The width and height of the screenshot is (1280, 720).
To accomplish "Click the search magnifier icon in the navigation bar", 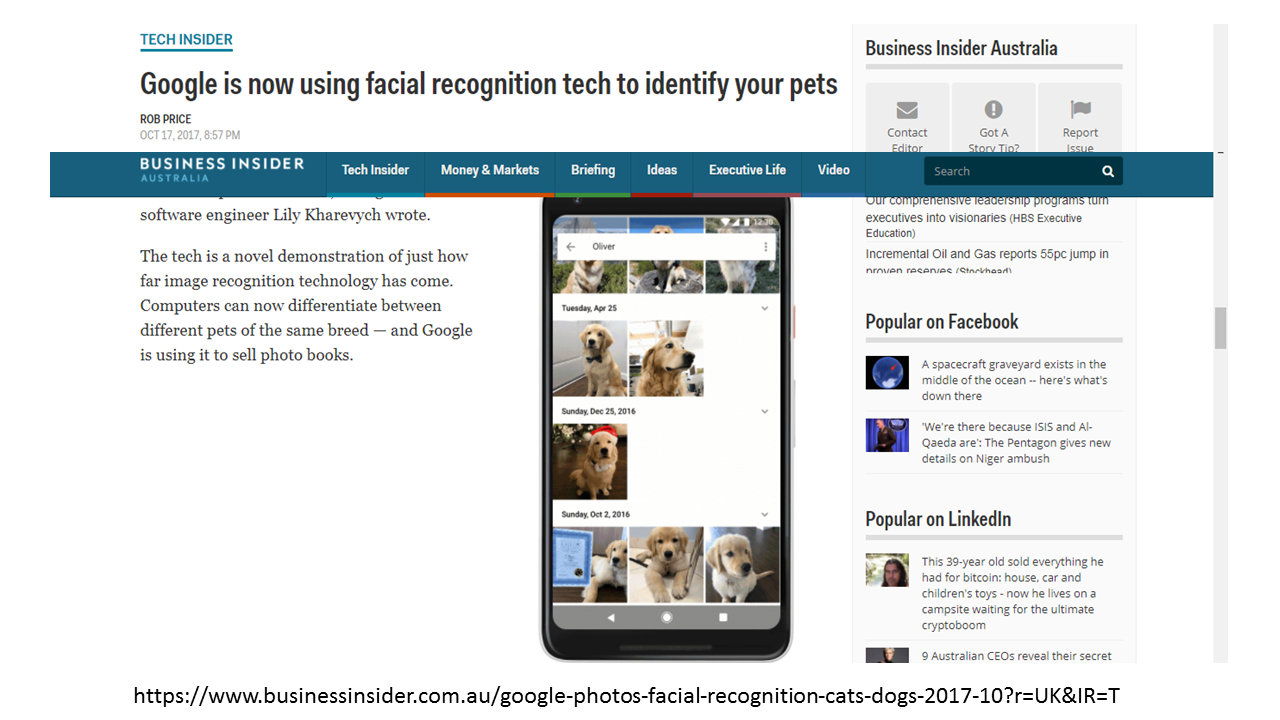I will [1108, 171].
